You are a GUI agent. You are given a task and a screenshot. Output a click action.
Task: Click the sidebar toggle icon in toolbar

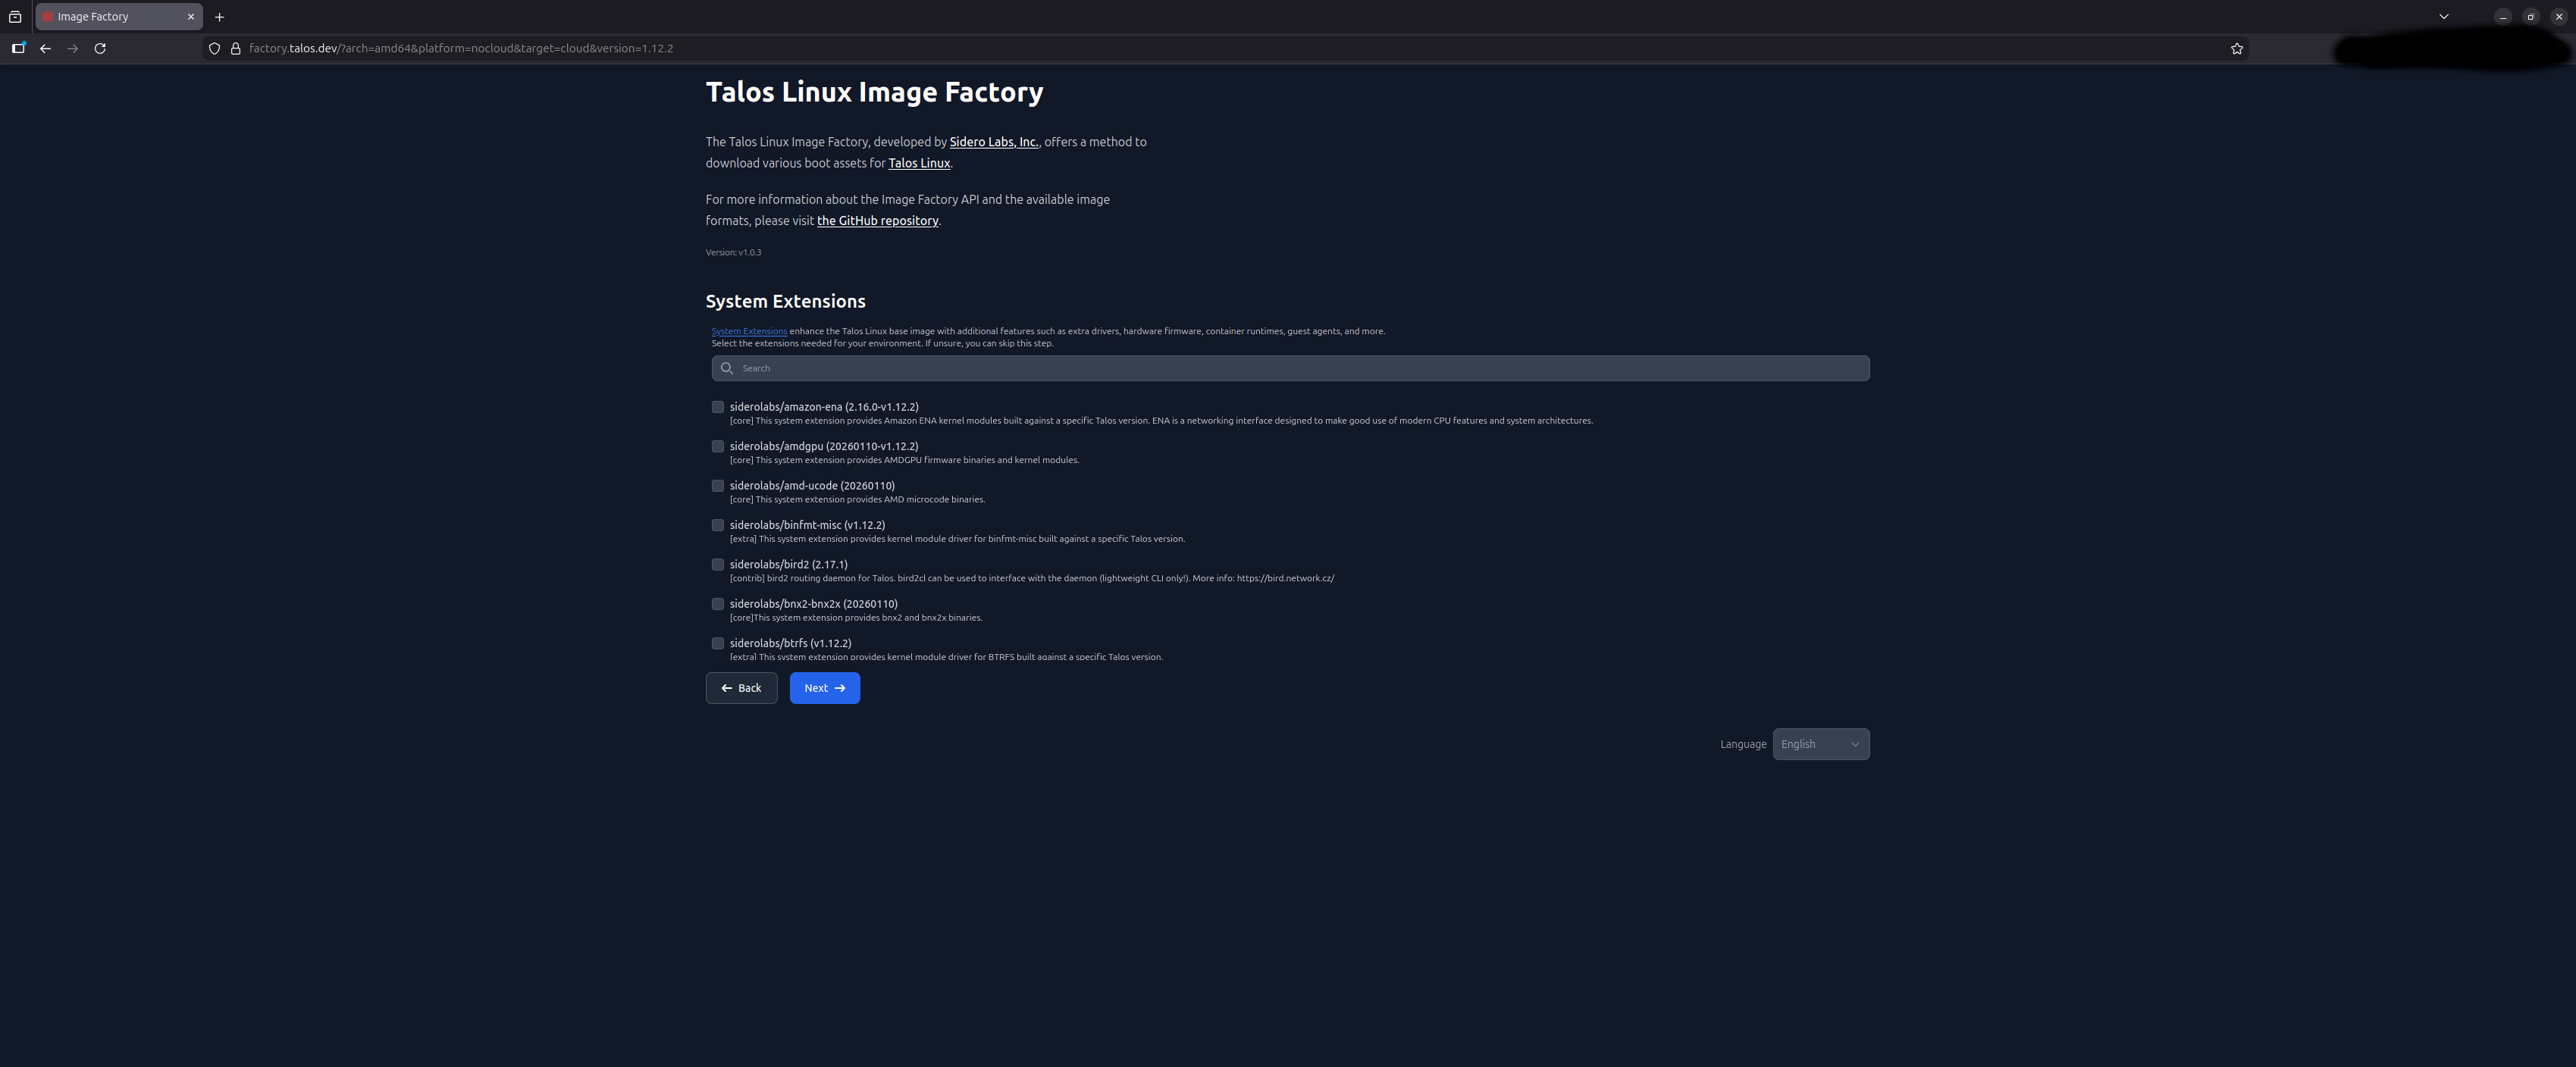click(18, 48)
